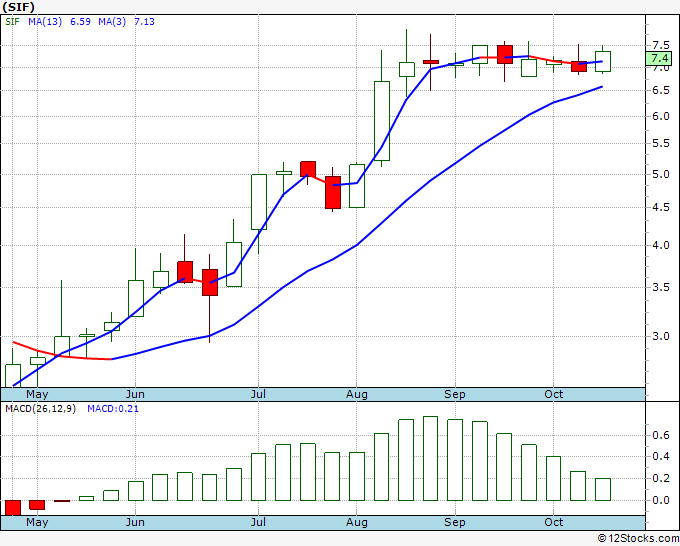Click the Aug label on the MACD axis
Screen dimensions: 680x546
click(x=356, y=522)
